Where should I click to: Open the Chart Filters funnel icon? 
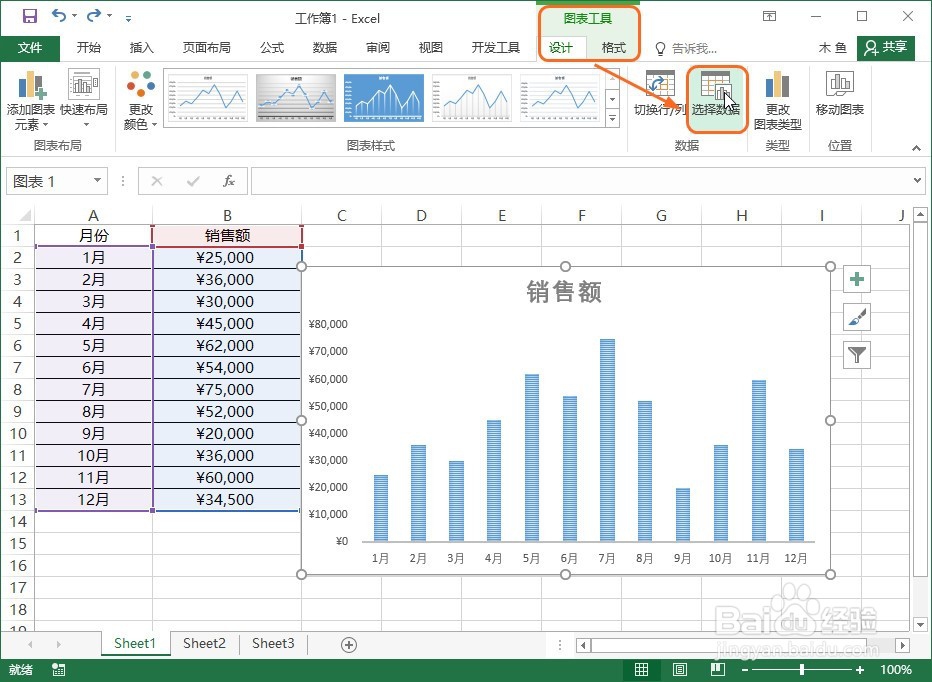pyautogui.click(x=856, y=355)
